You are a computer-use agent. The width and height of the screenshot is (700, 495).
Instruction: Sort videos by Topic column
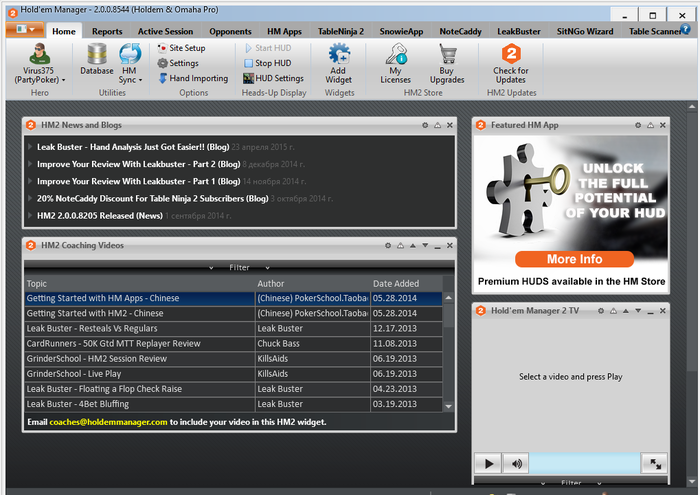pos(139,283)
